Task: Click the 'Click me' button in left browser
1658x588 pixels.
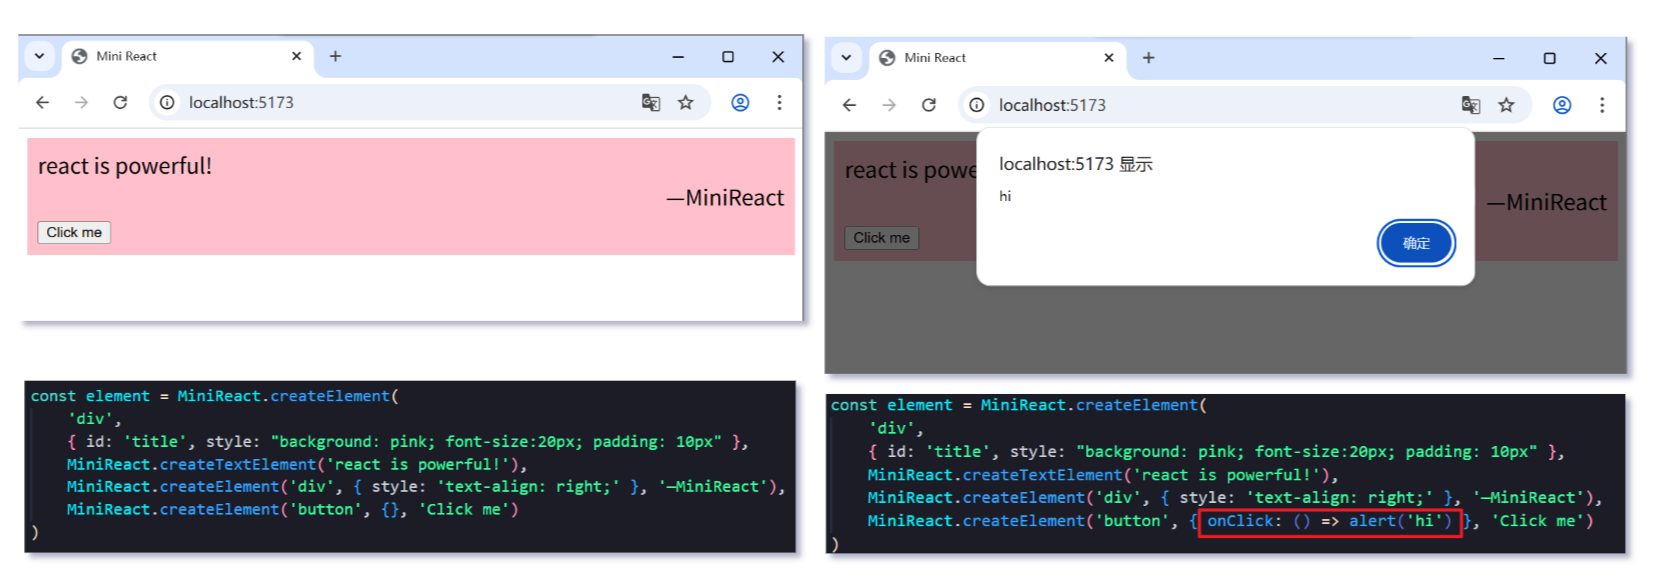Action: [74, 232]
